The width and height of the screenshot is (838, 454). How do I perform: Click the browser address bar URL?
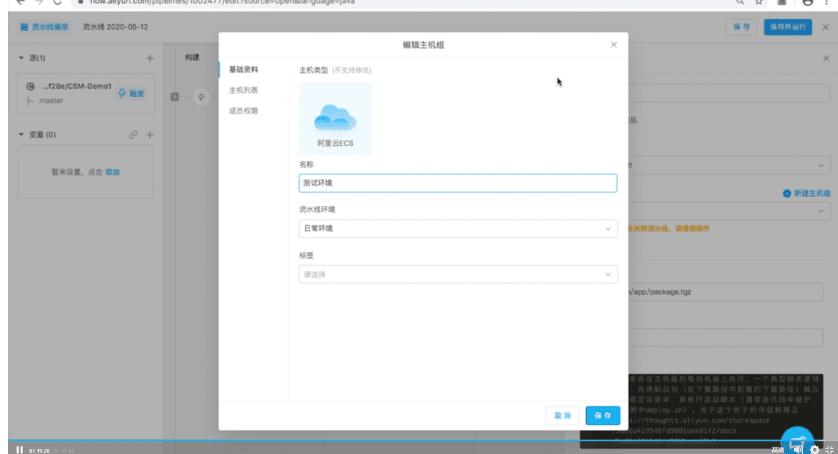(x=222, y=2)
